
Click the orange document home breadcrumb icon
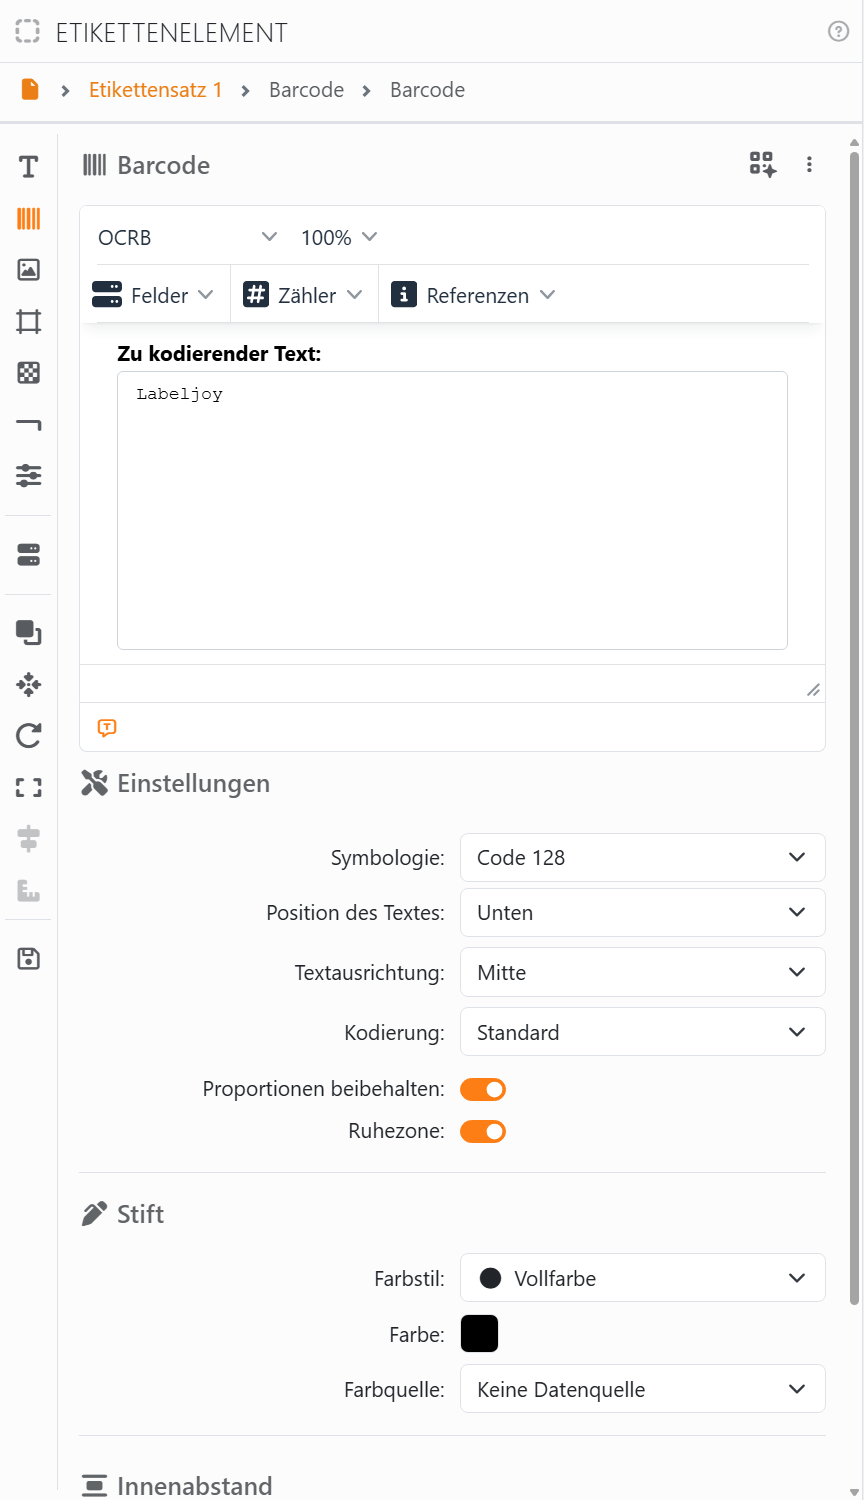pos(30,89)
